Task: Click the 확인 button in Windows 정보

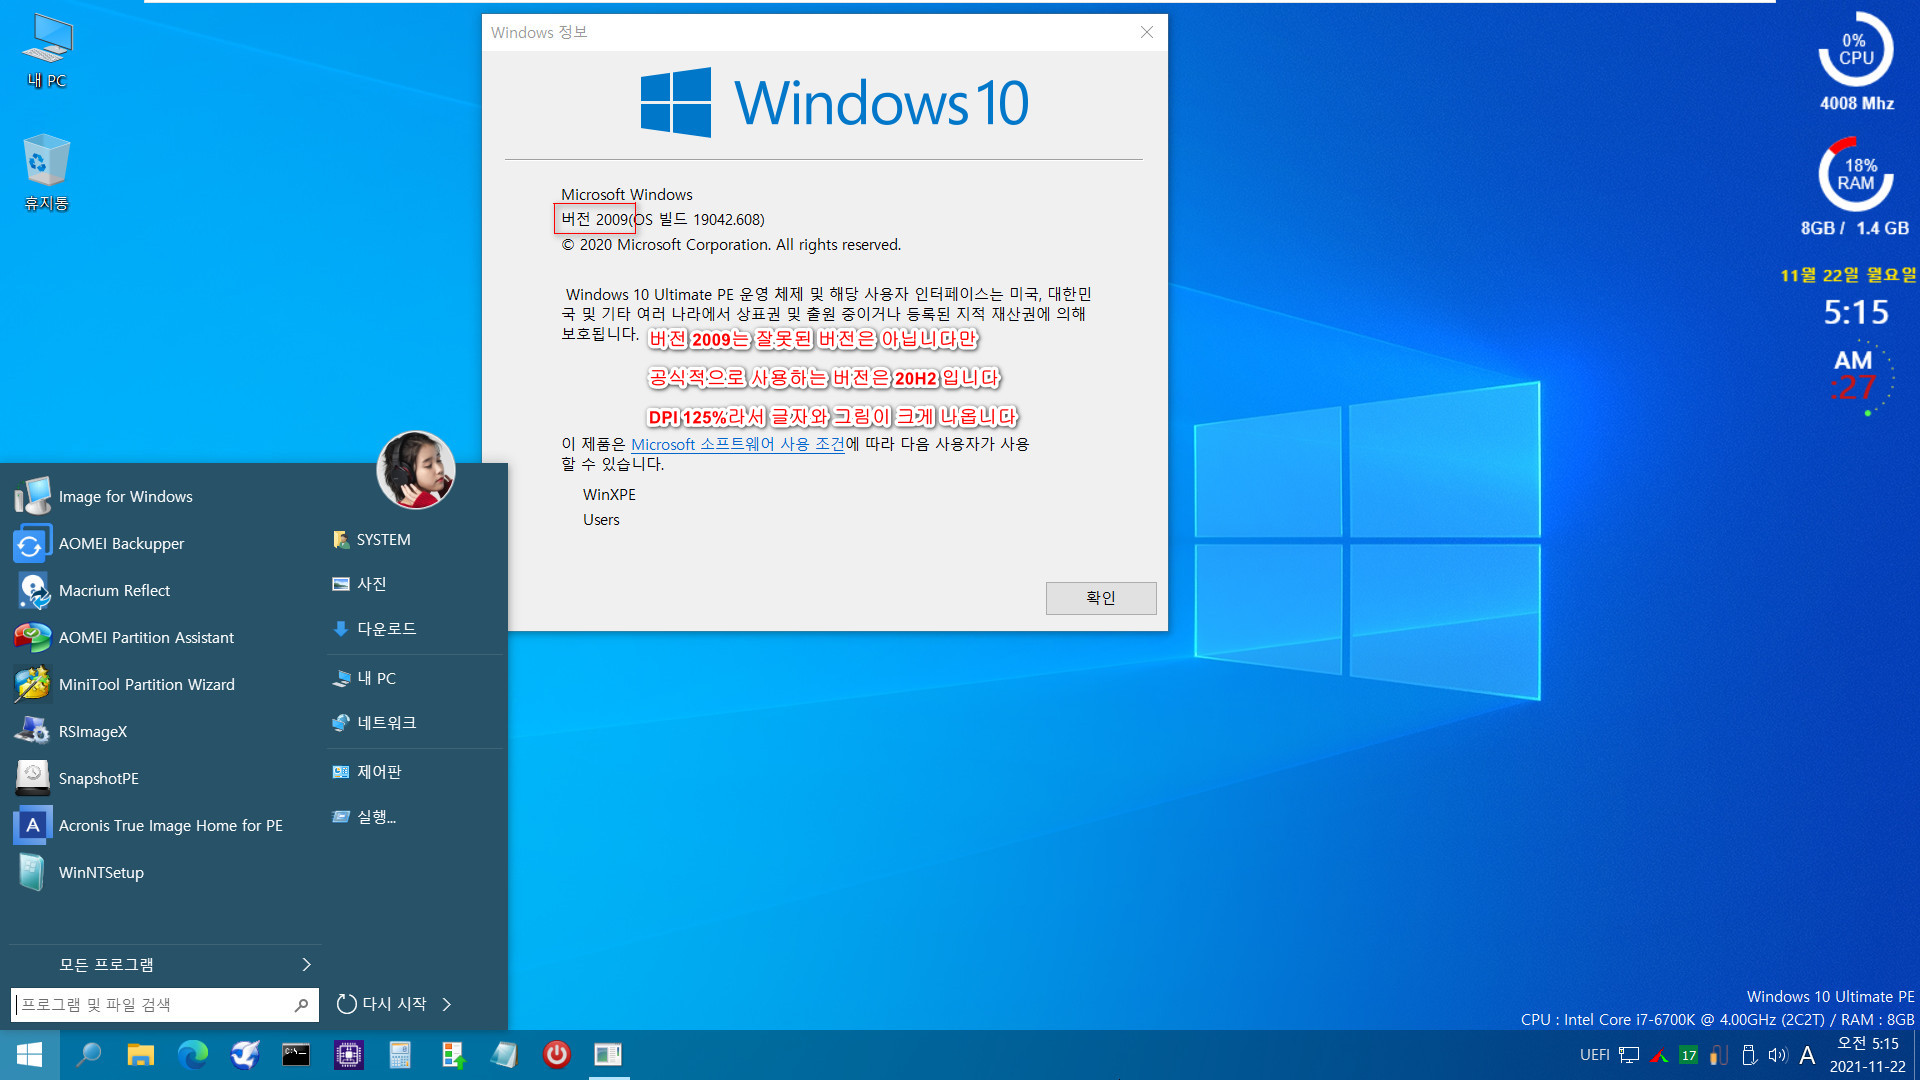Action: [1101, 598]
